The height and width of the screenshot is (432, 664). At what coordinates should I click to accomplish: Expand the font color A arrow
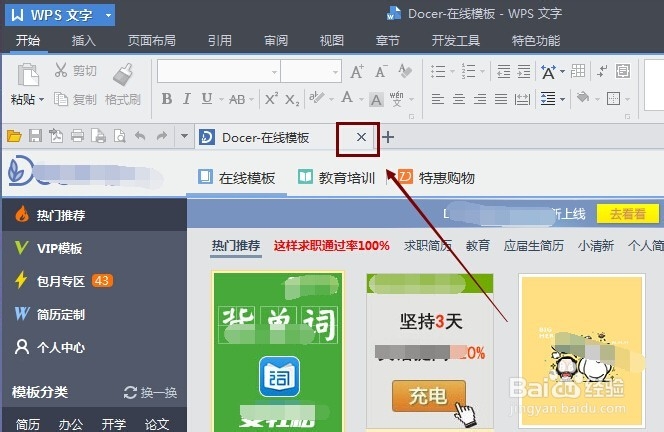click(361, 100)
